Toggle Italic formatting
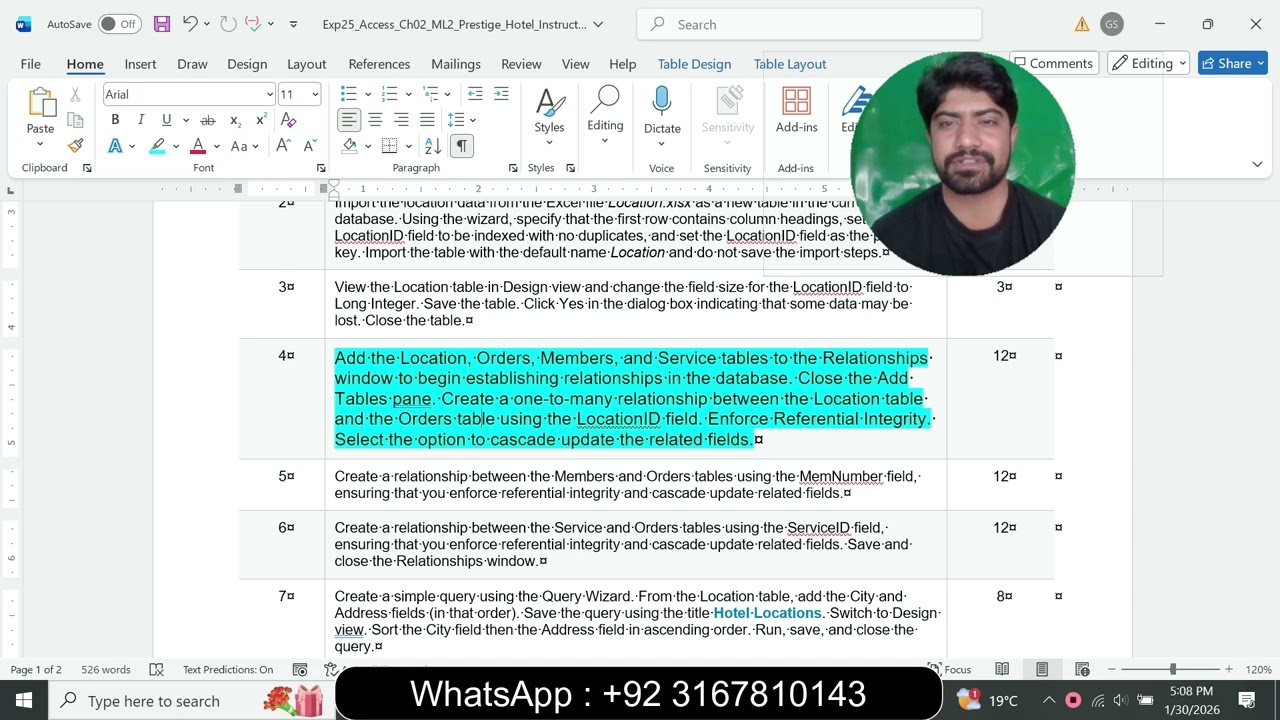Screen dimensions: 1280x720 pos(141,120)
